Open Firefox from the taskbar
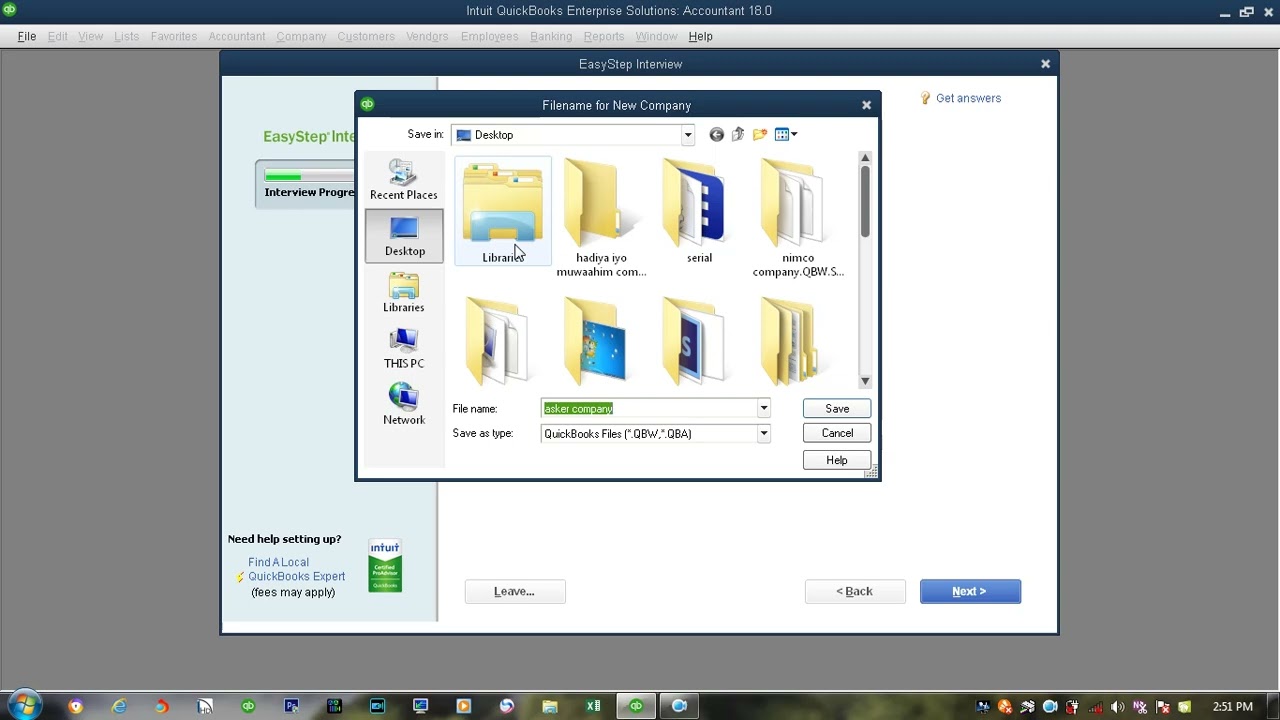The image size is (1280, 720). tap(162, 706)
